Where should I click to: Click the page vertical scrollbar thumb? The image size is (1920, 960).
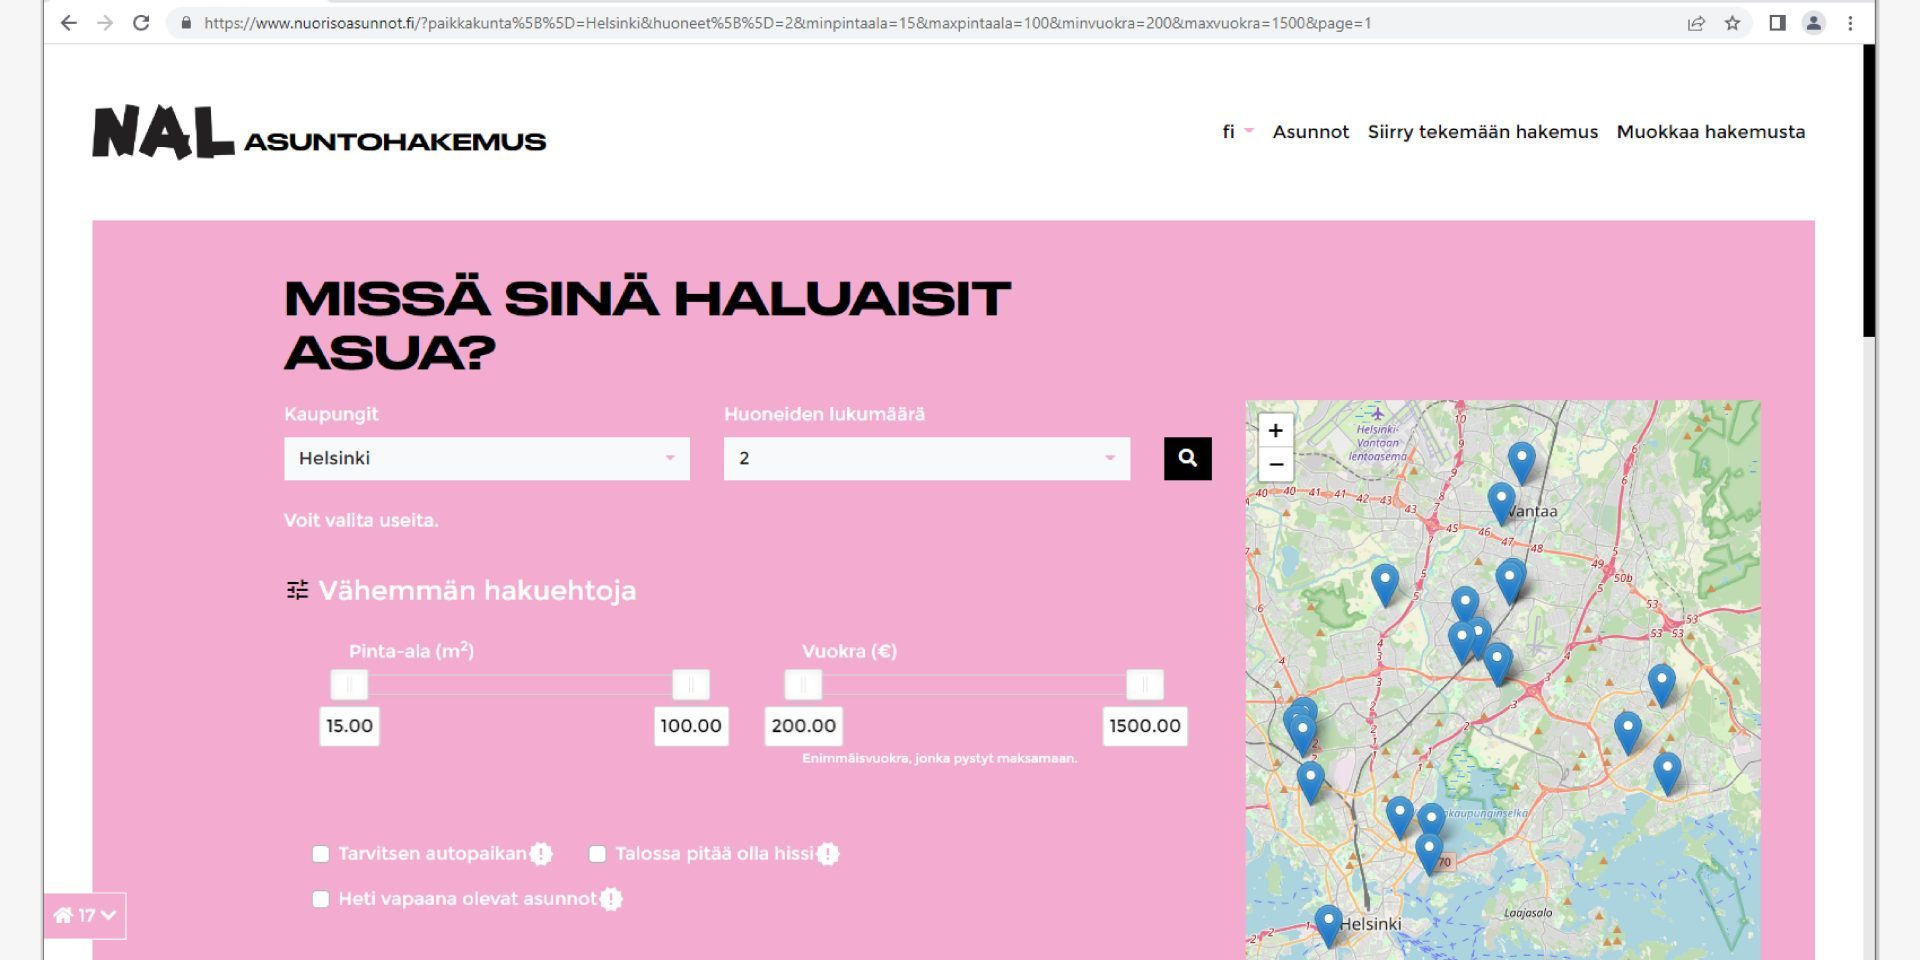tap(1869, 190)
